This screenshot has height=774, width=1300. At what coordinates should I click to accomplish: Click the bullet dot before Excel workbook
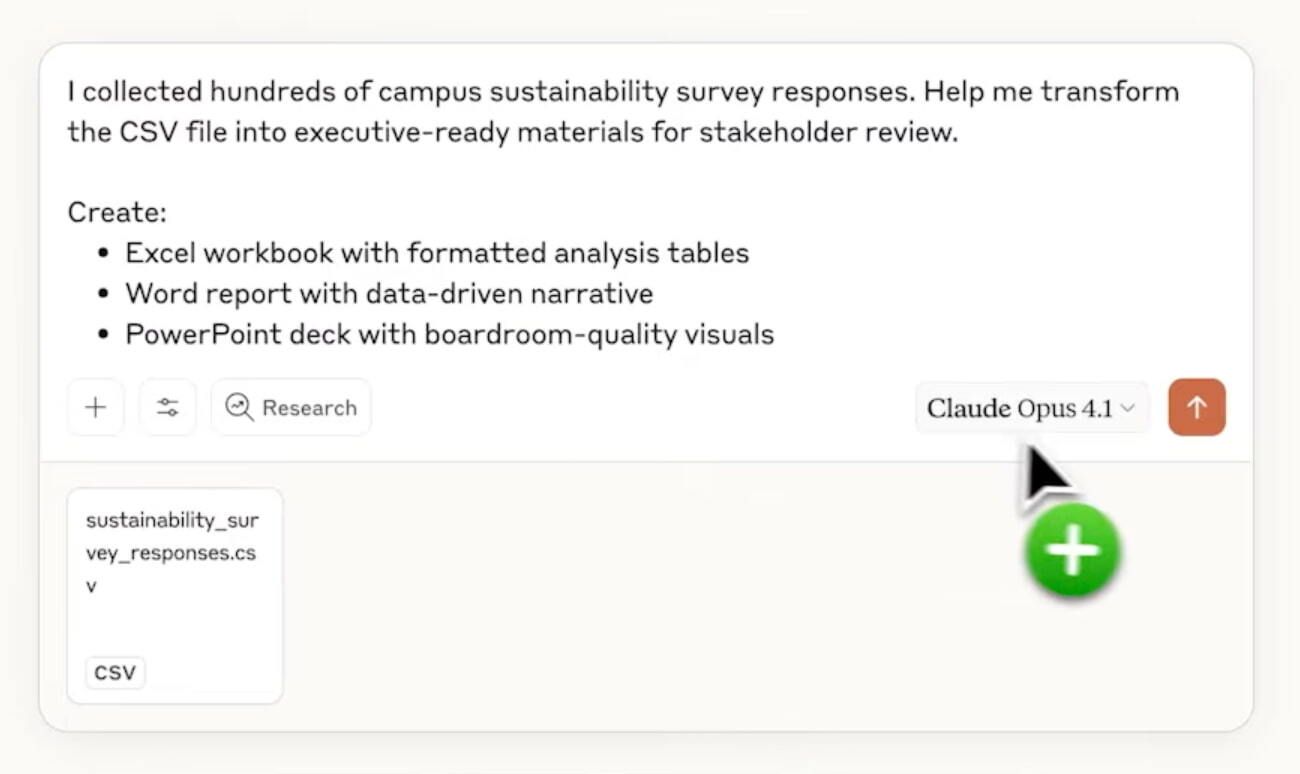[103, 254]
